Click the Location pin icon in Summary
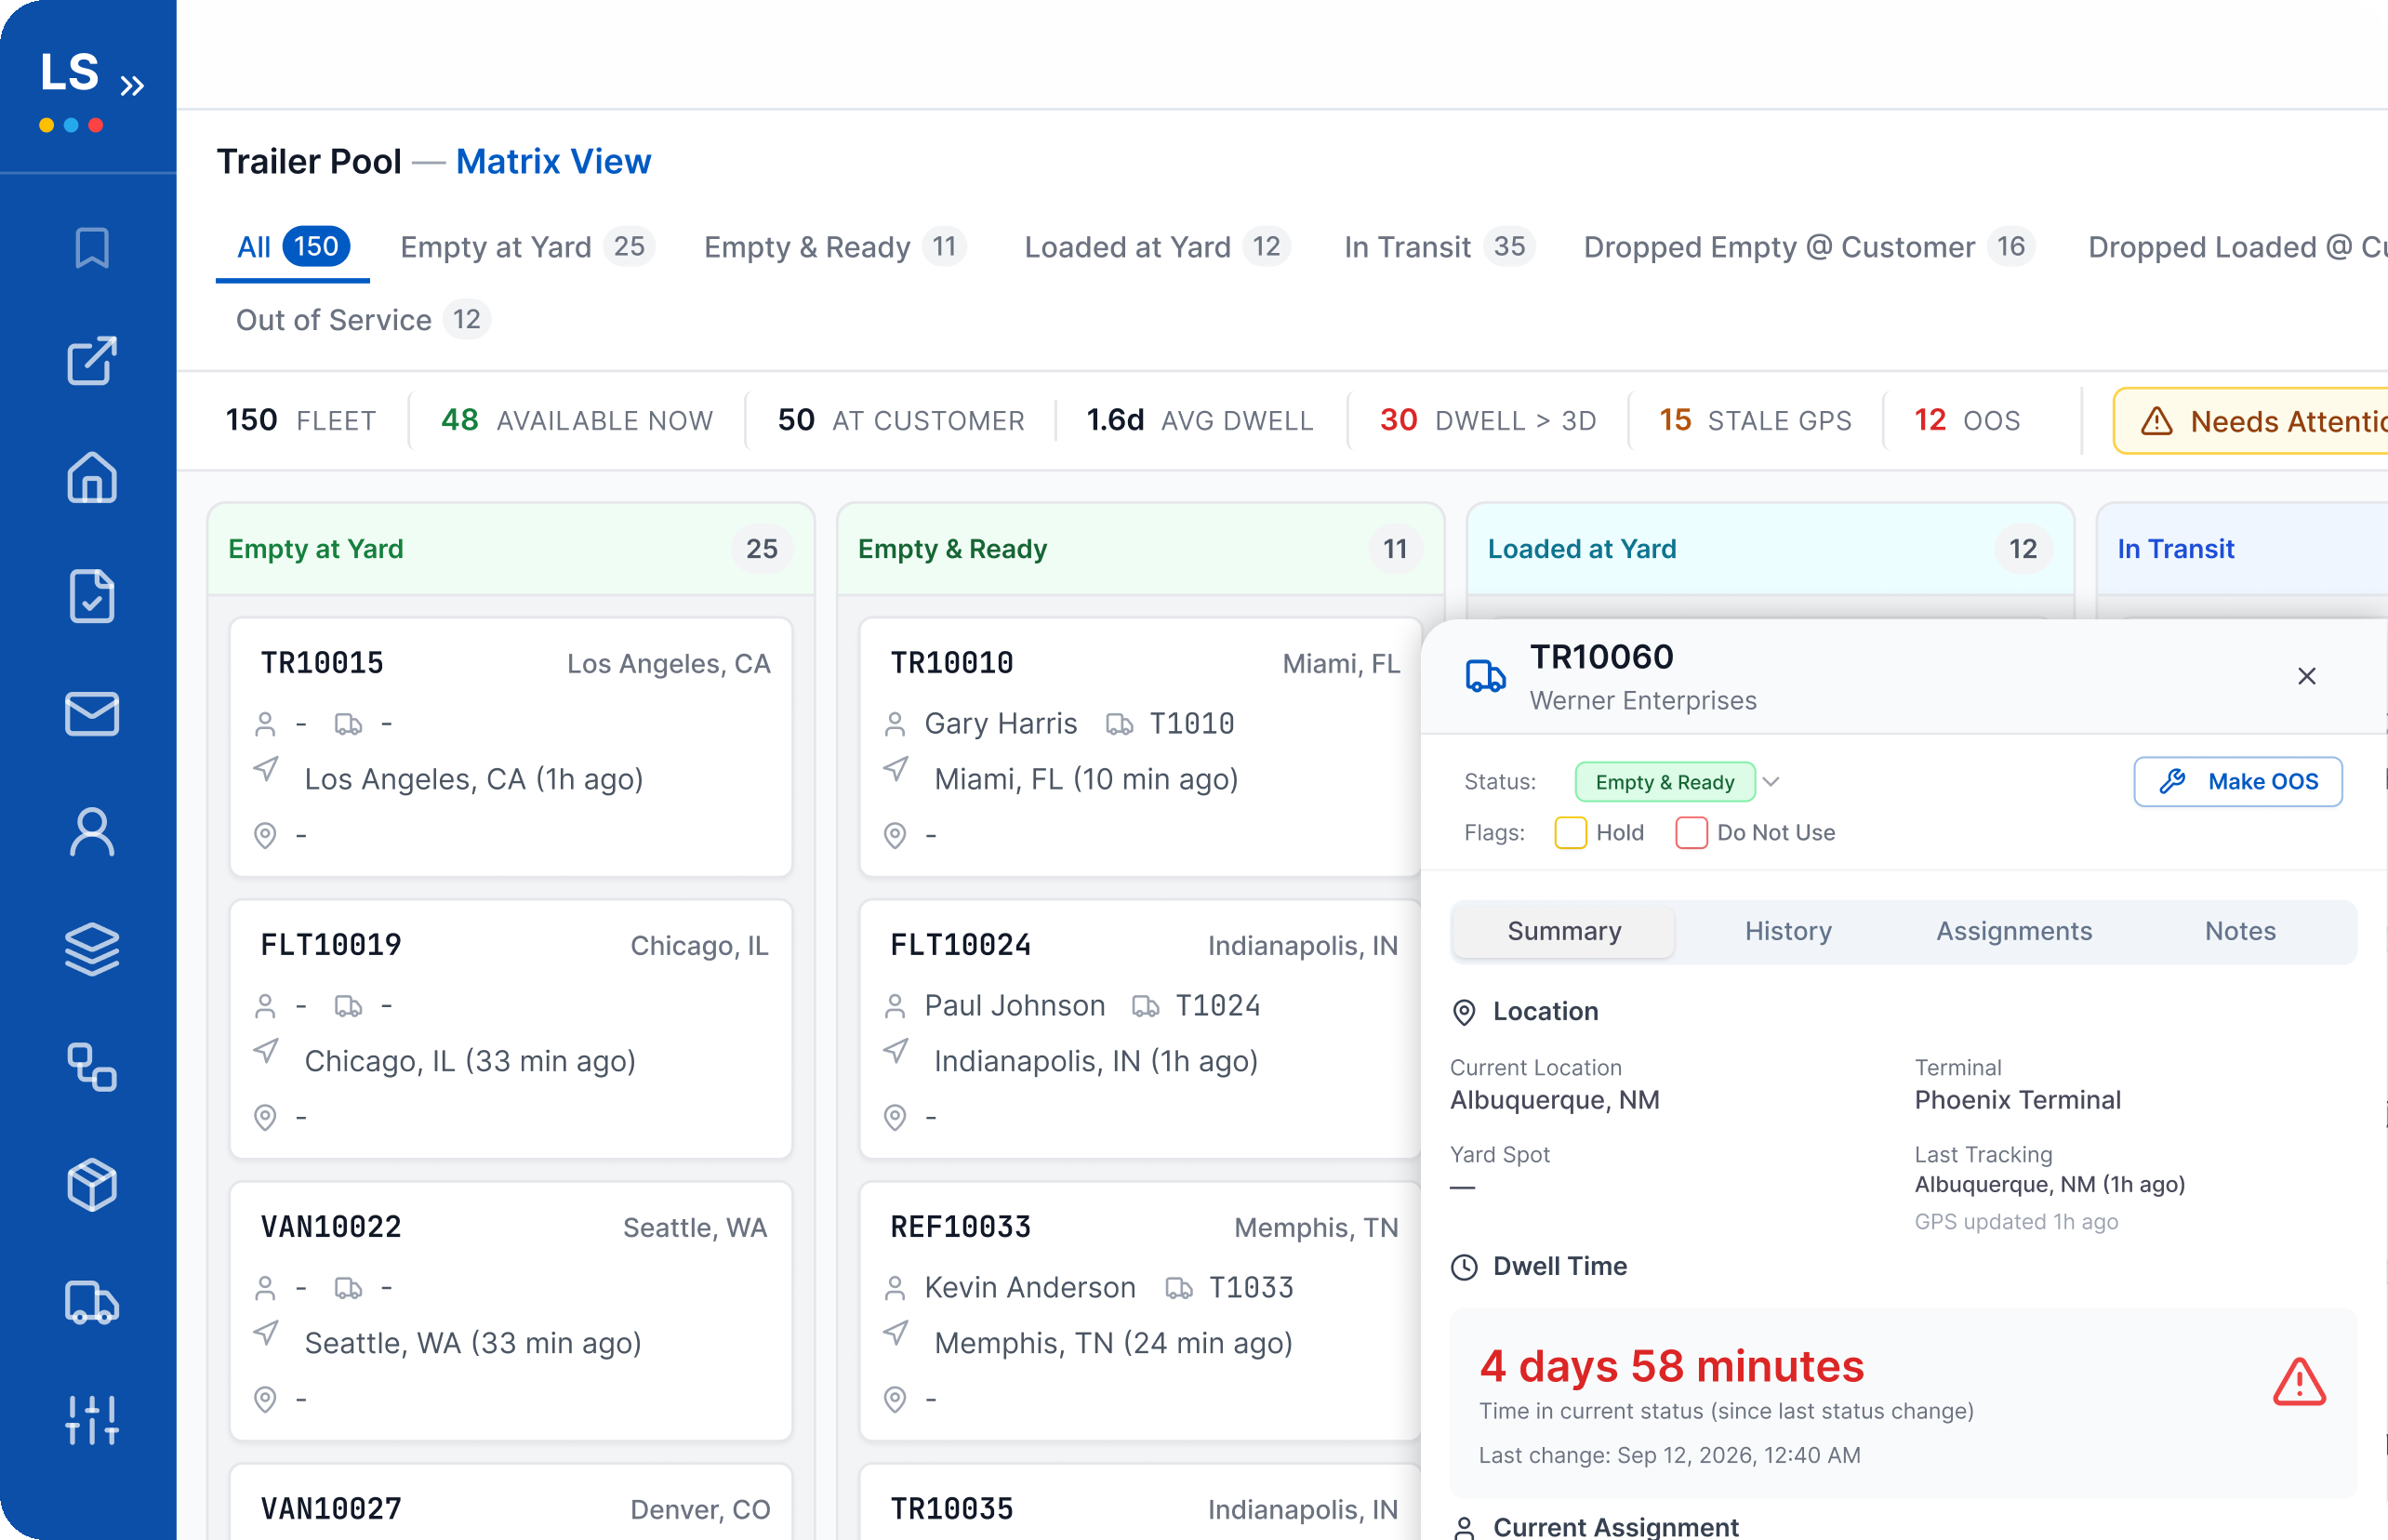This screenshot has width=2388, height=1540. tap(1464, 1012)
